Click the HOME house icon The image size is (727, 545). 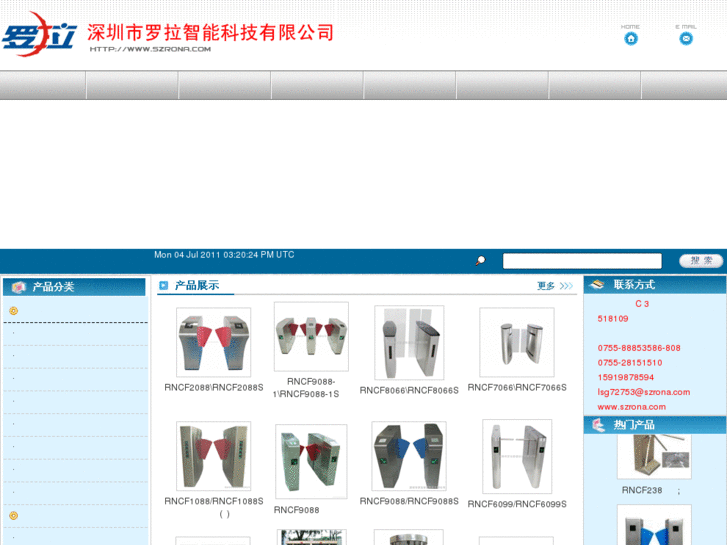[631, 38]
